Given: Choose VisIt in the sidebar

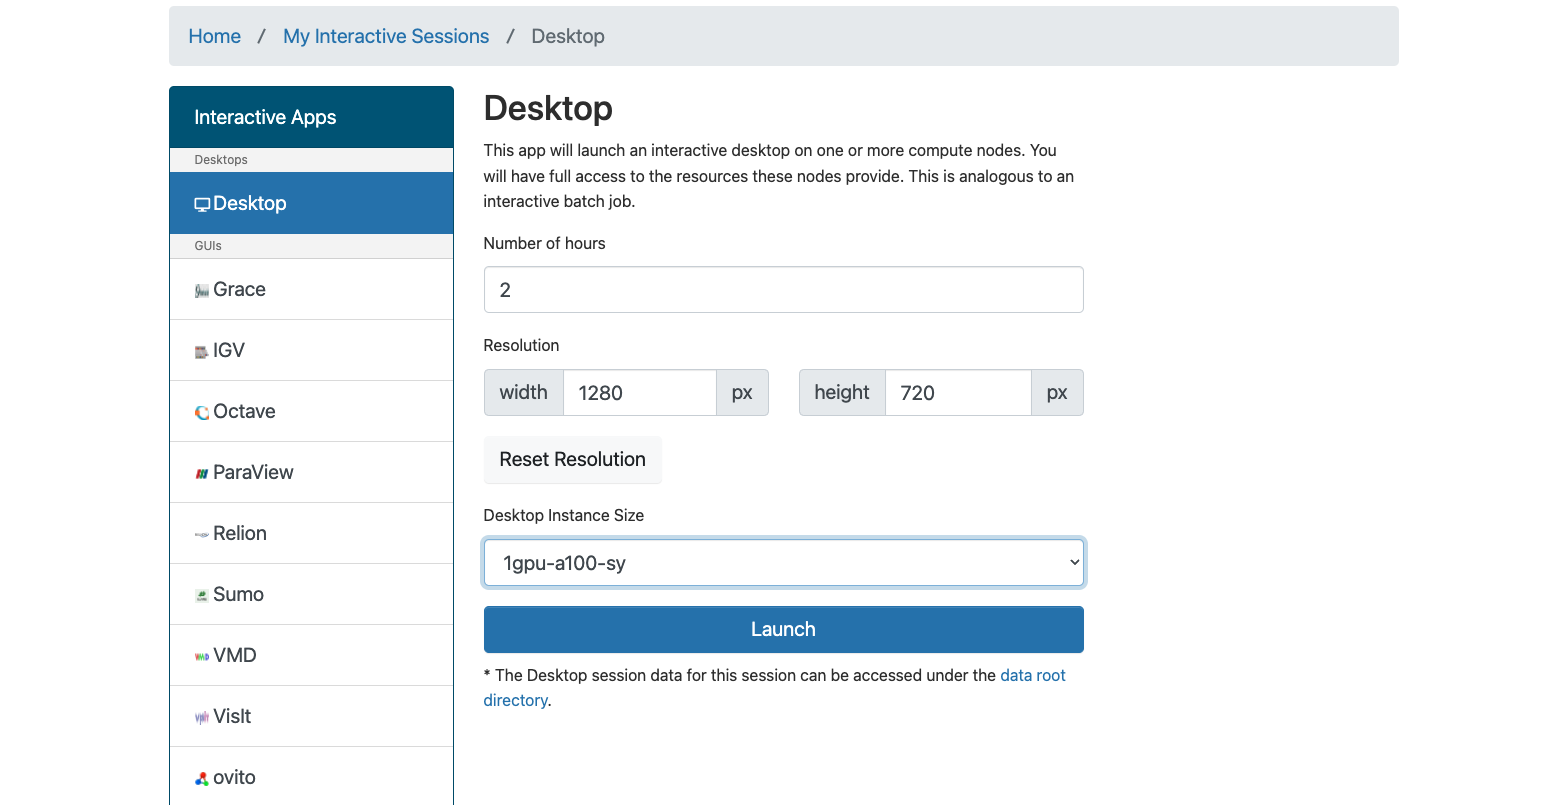Looking at the screenshot, I should (x=311, y=716).
